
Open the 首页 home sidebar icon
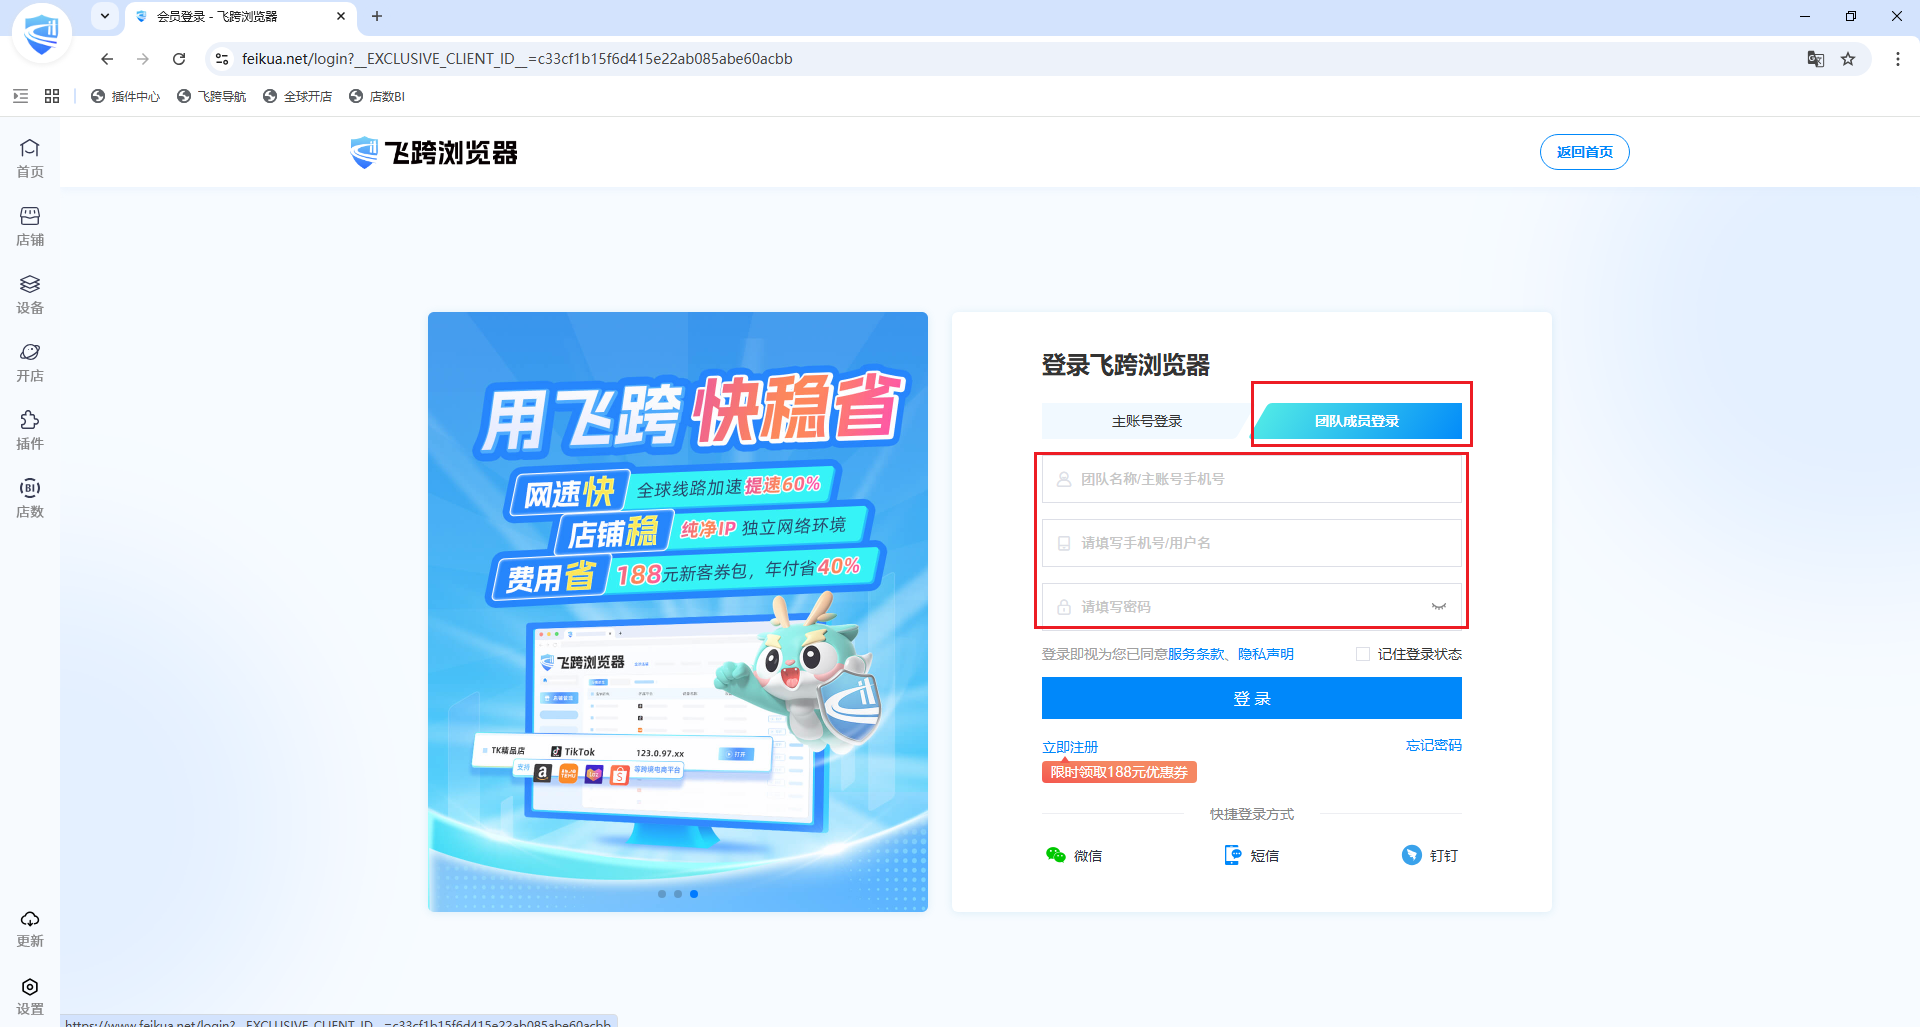click(30, 158)
